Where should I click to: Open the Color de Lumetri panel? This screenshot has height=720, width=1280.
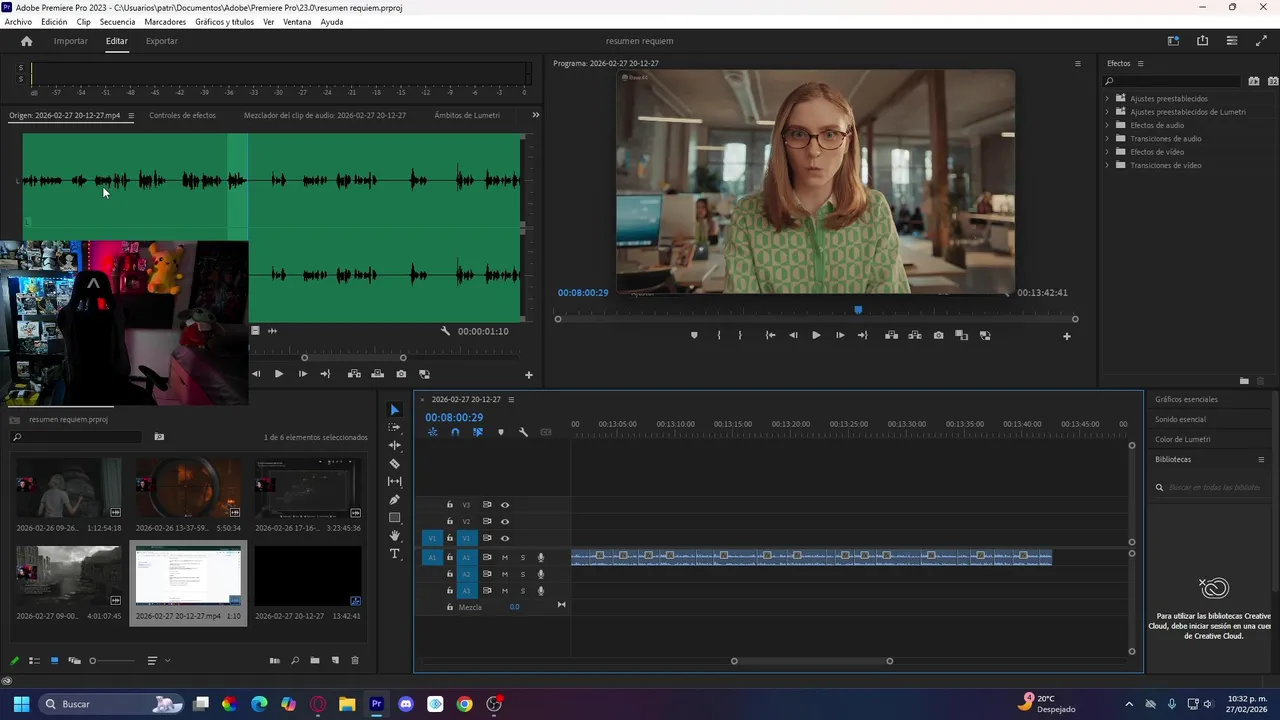pos(1183,439)
